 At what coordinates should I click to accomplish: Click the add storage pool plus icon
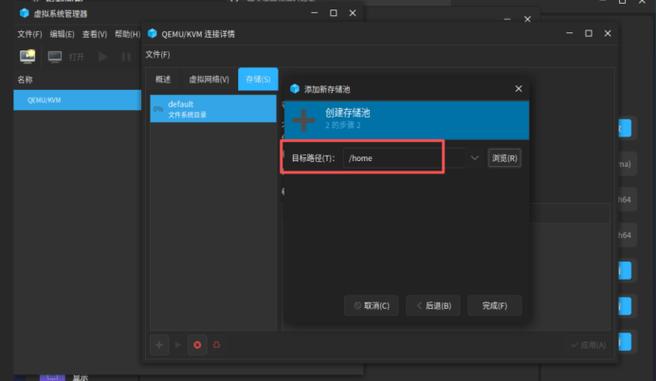point(159,345)
